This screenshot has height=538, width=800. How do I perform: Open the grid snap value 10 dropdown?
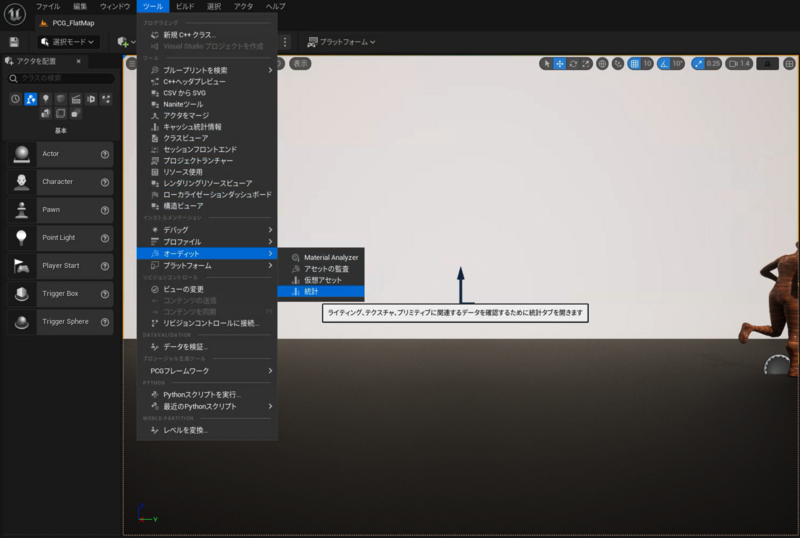[x=647, y=64]
